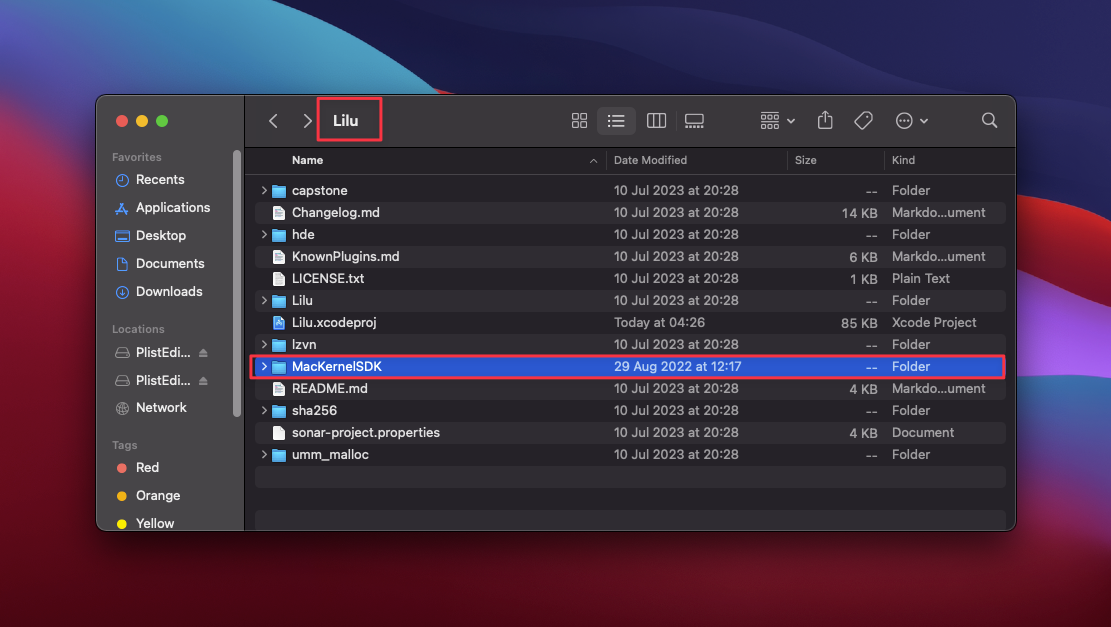Select the Changelog.md file icon
1111x627 pixels.
278,213
